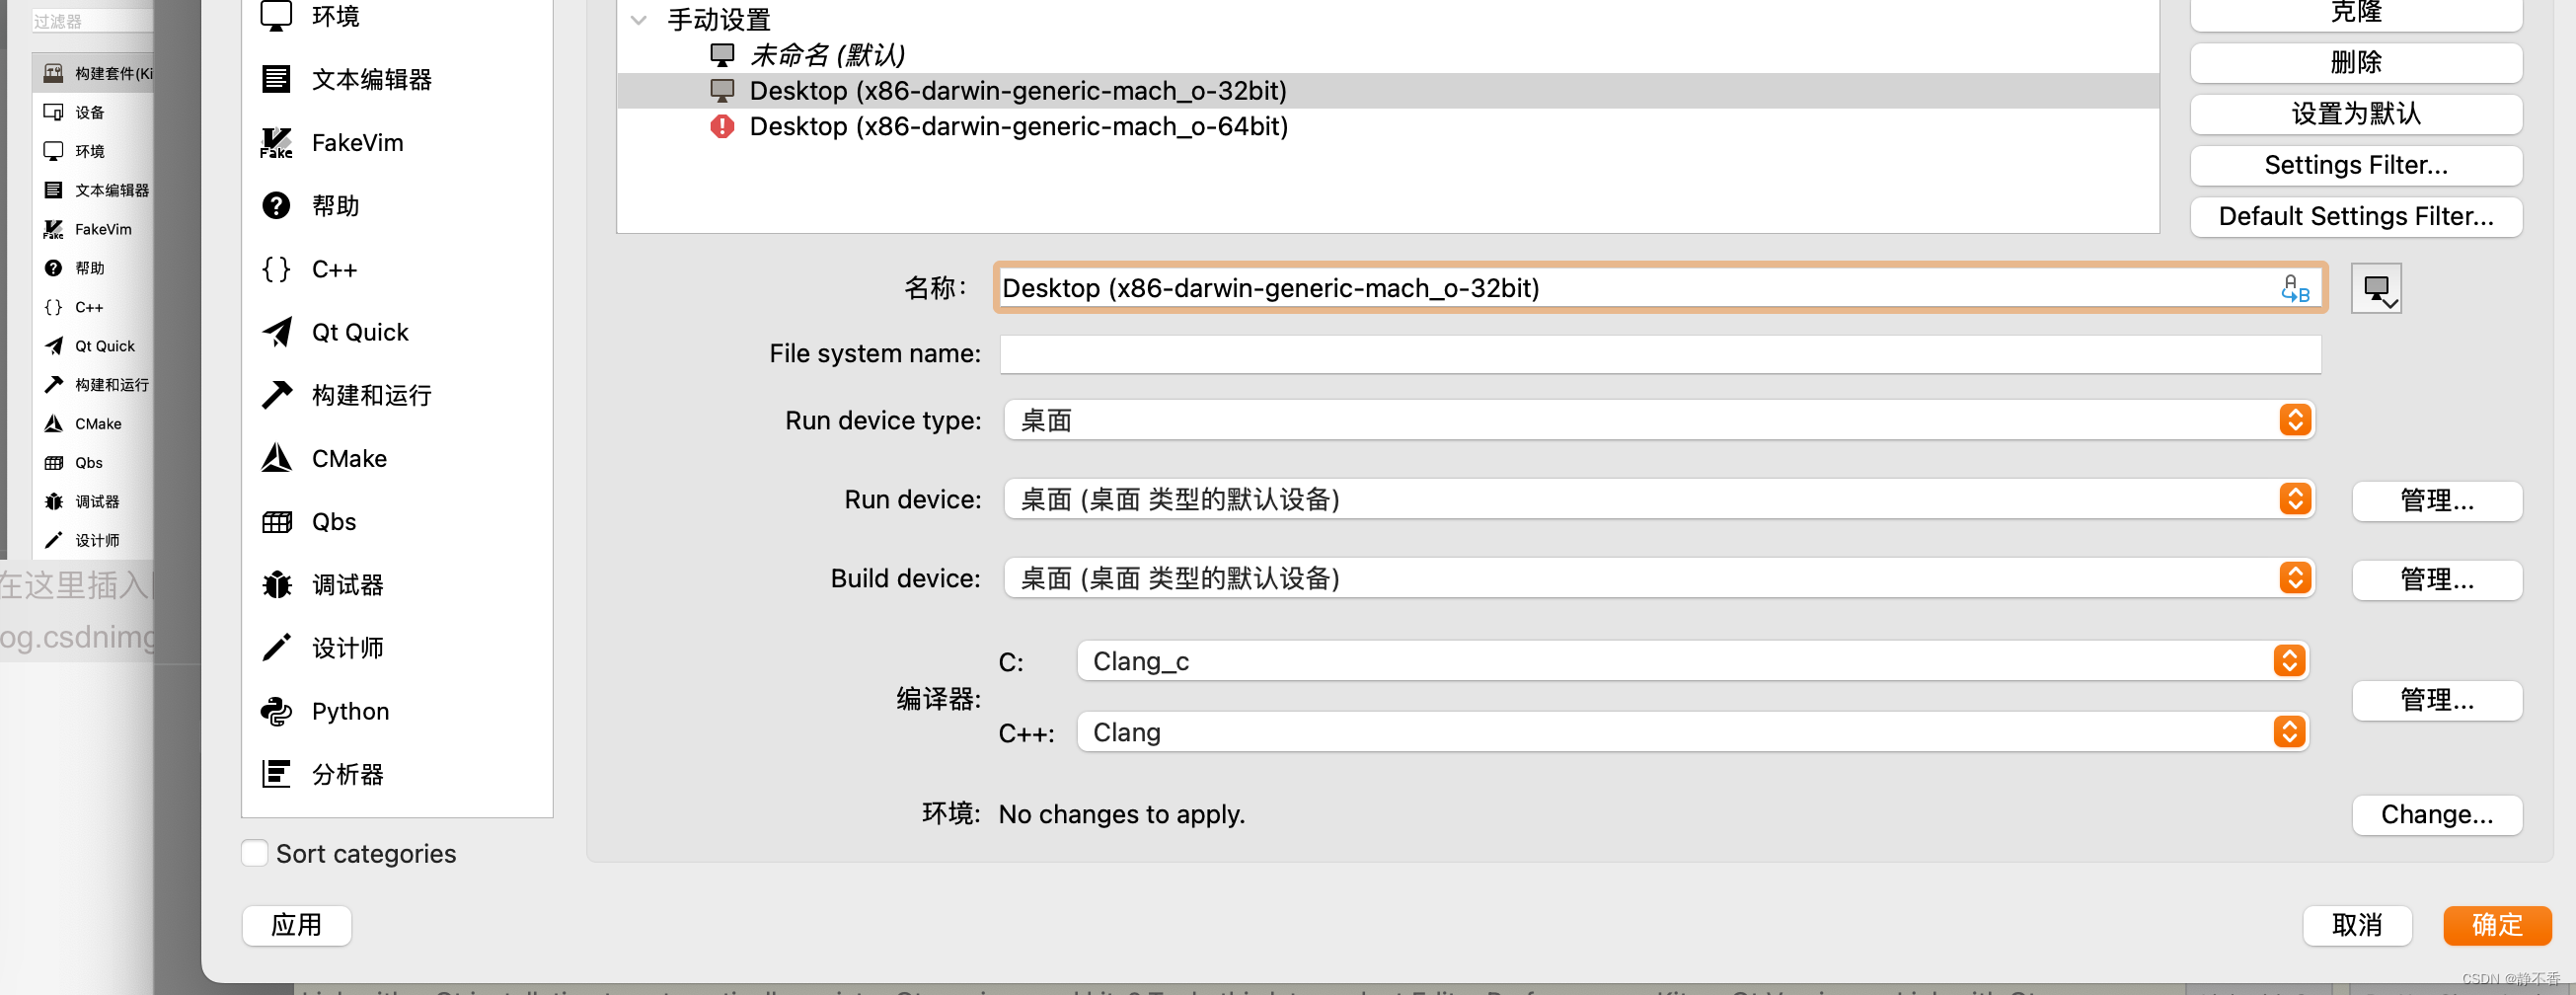Select the 环境 category in the sidebar
Image resolution: width=2576 pixels, height=995 pixels.
pyautogui.click(x=91, y=150)
